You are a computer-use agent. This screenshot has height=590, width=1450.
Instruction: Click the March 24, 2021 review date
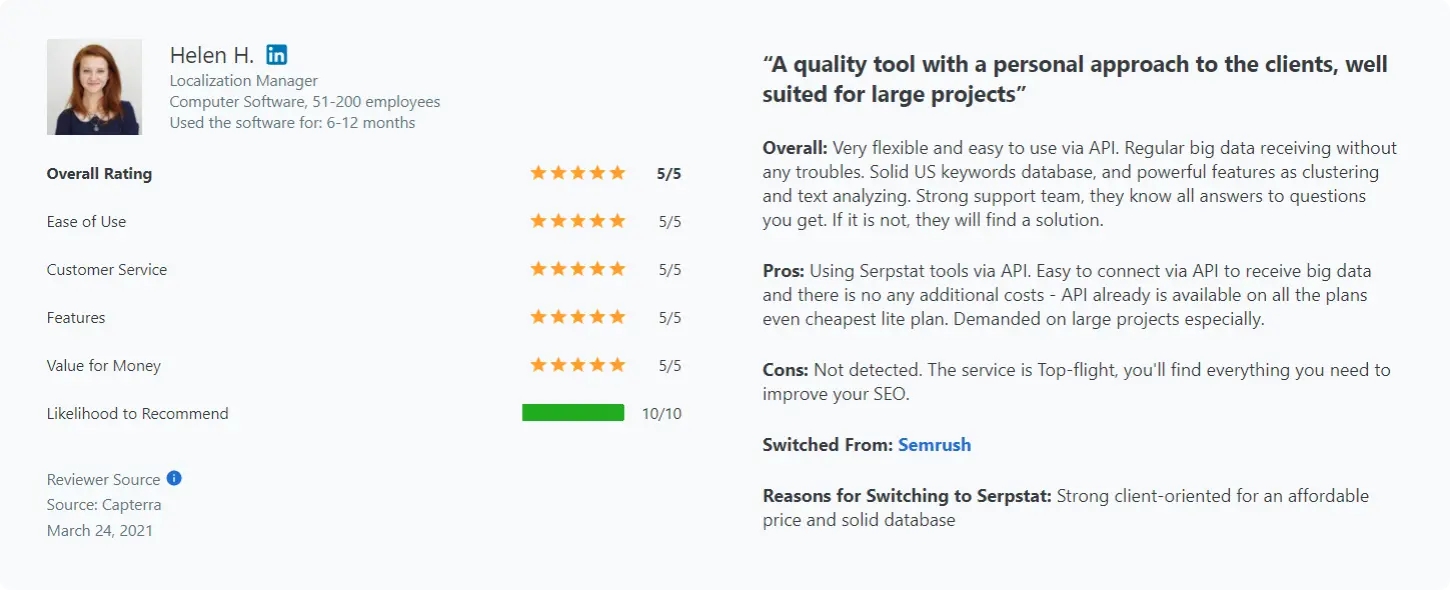(100, 531)
